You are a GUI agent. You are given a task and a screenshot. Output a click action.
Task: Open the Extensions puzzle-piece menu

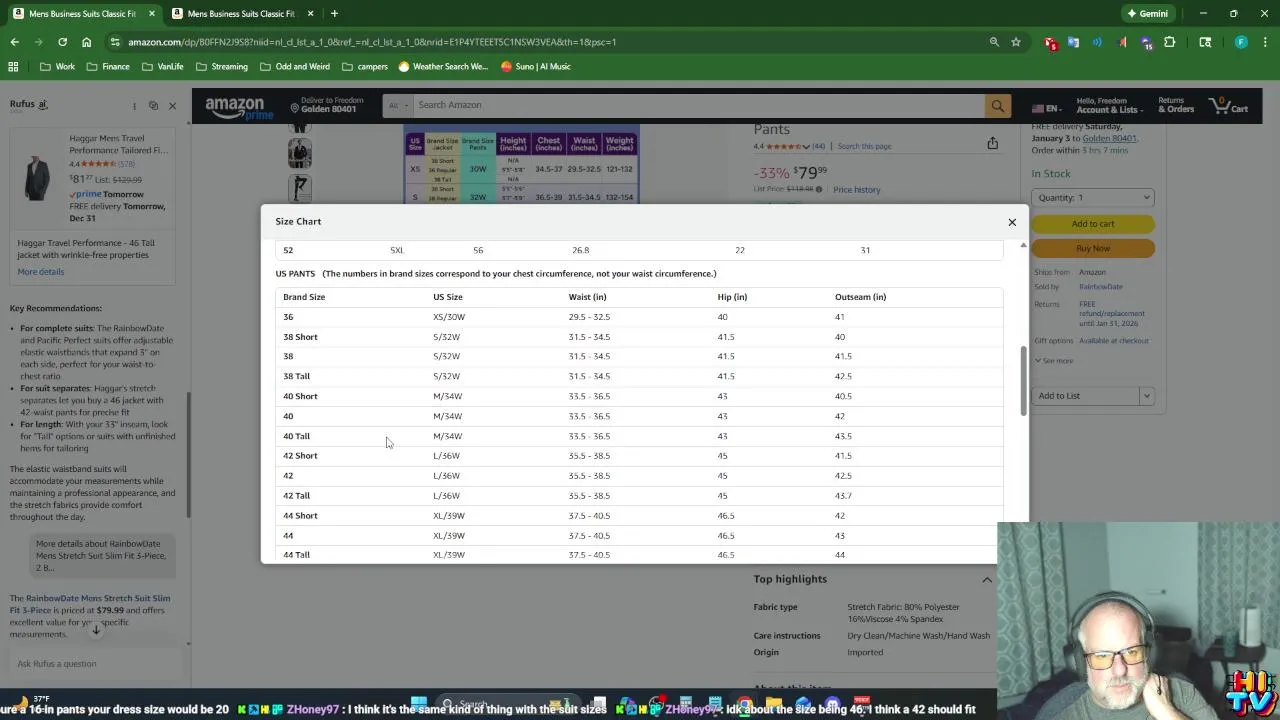(x=1170, y=42)
